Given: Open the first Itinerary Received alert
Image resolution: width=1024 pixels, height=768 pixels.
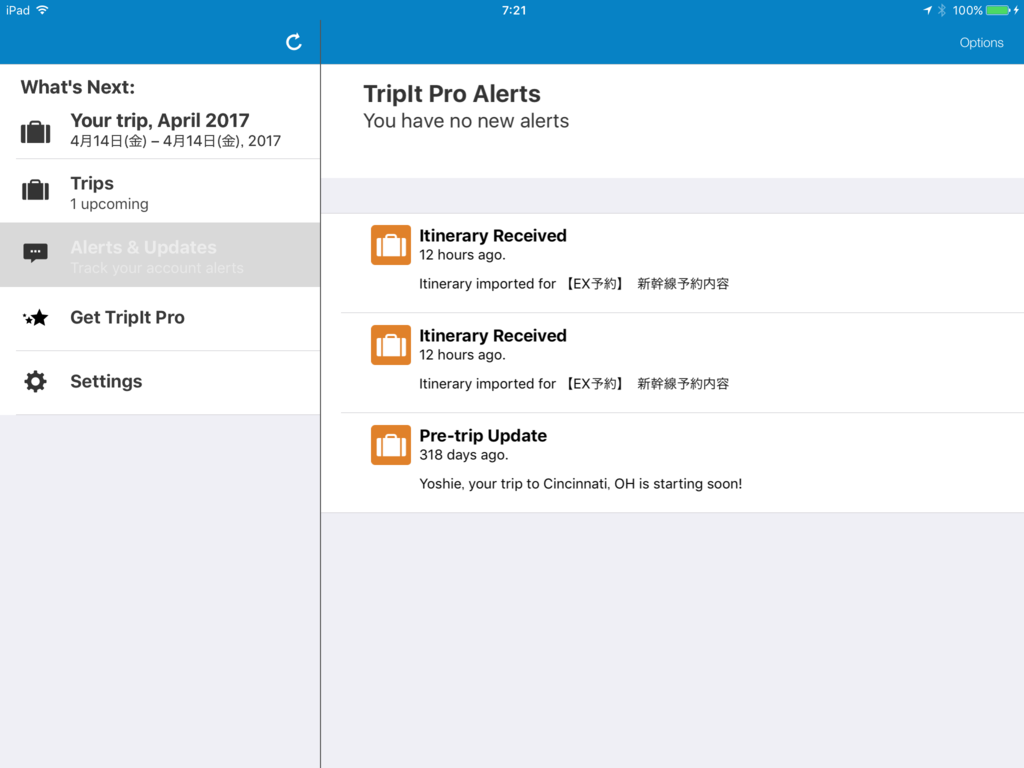Looking at the screenshot, I should pyautogui.click(x=673, y=263).
